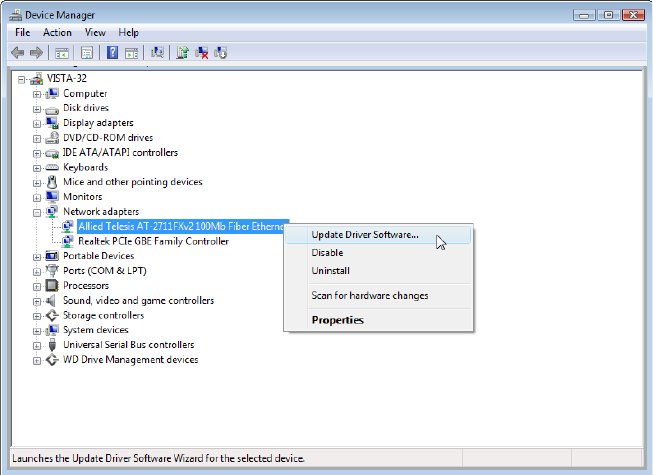The image size is (653, 475).
Task: Click the Properties toolbar icon
Action: pyautogui.click(x=87, y=52)
